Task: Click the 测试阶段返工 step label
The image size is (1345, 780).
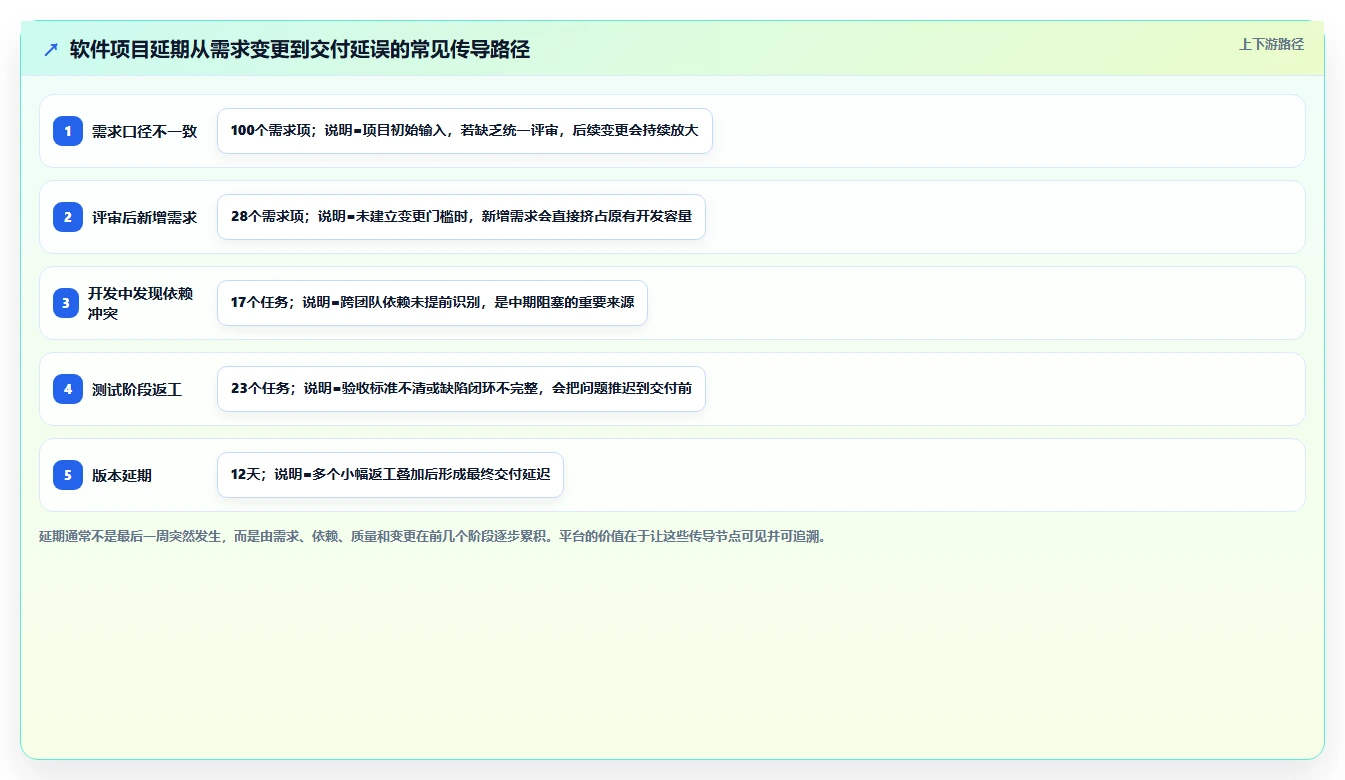Action: point(137,389)
